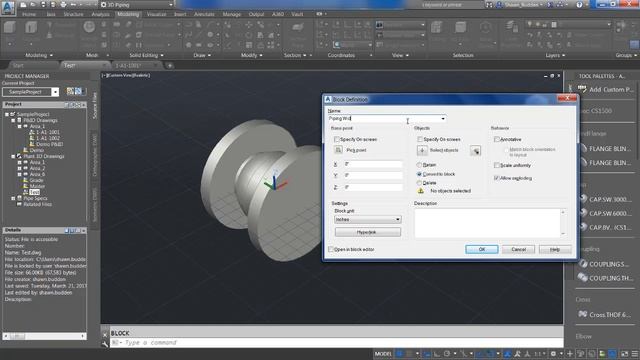
Task: Expand the Area 2 tree node
Action: click(19, 168)
